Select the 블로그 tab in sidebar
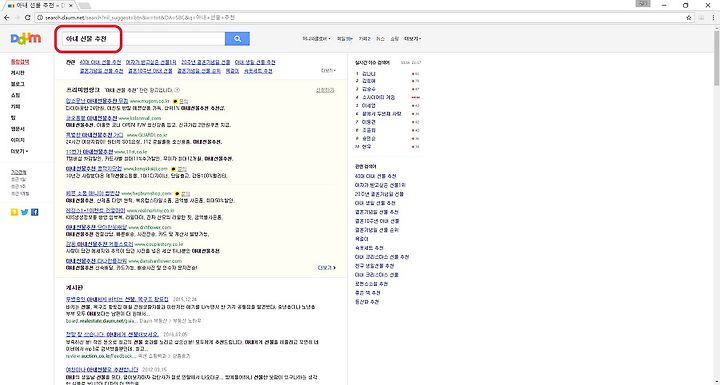This screenshot has height=385, width=720. (18, 84)
